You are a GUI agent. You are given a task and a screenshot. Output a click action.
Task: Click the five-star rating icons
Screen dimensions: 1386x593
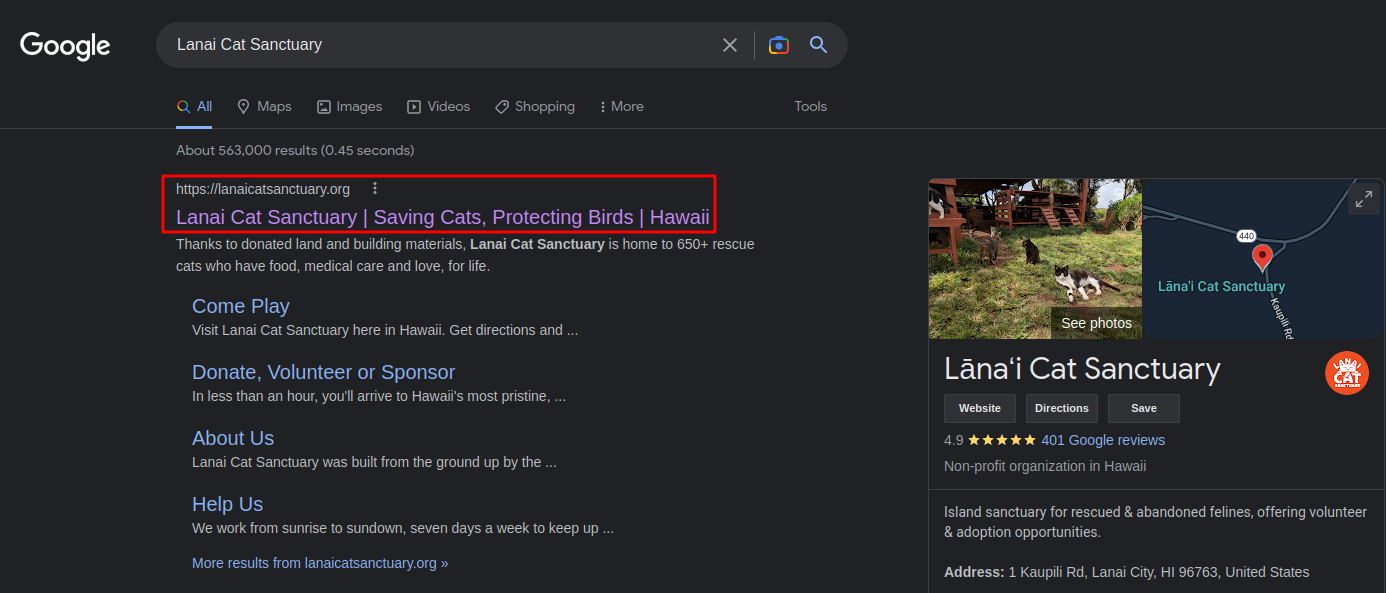point(1002,440)
